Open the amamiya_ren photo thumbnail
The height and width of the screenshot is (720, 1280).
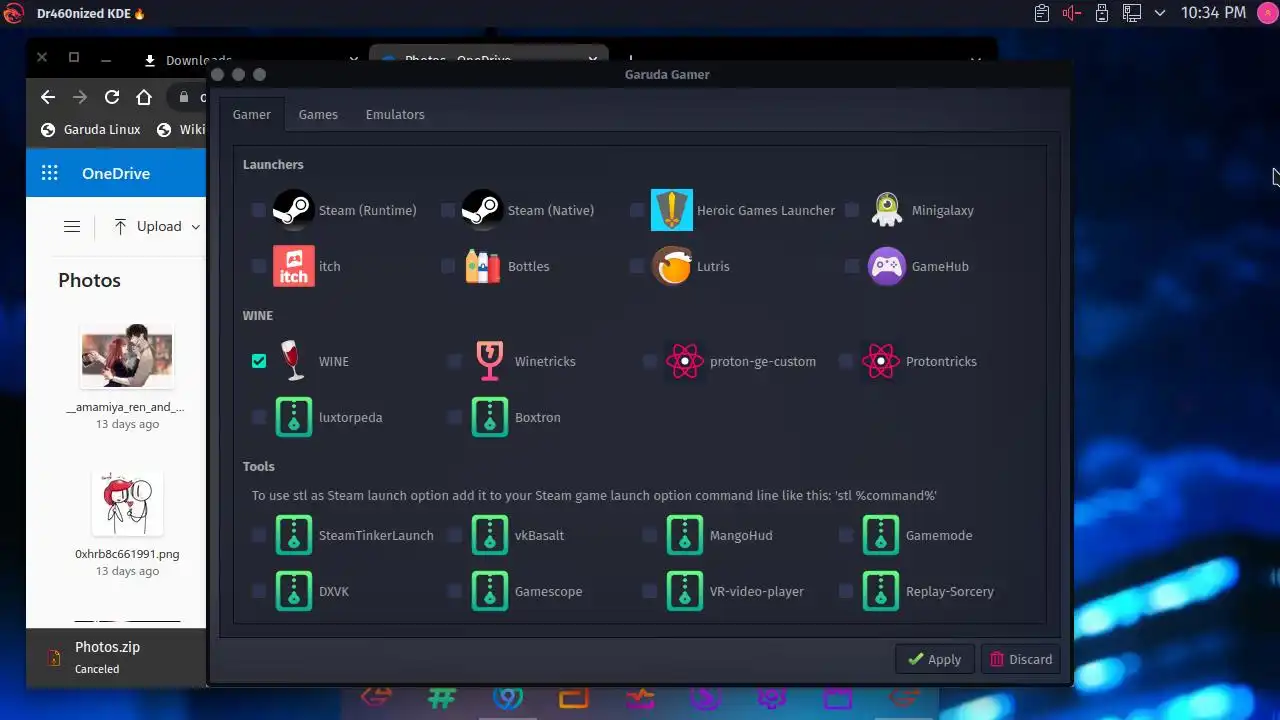[x=126, y=355]
